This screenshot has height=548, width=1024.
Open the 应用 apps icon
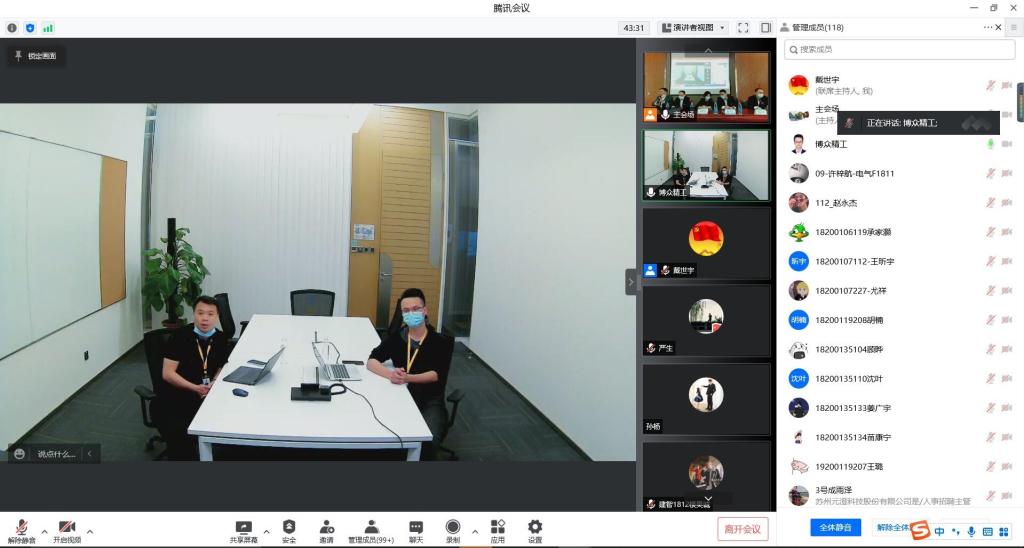coord(497,530)
